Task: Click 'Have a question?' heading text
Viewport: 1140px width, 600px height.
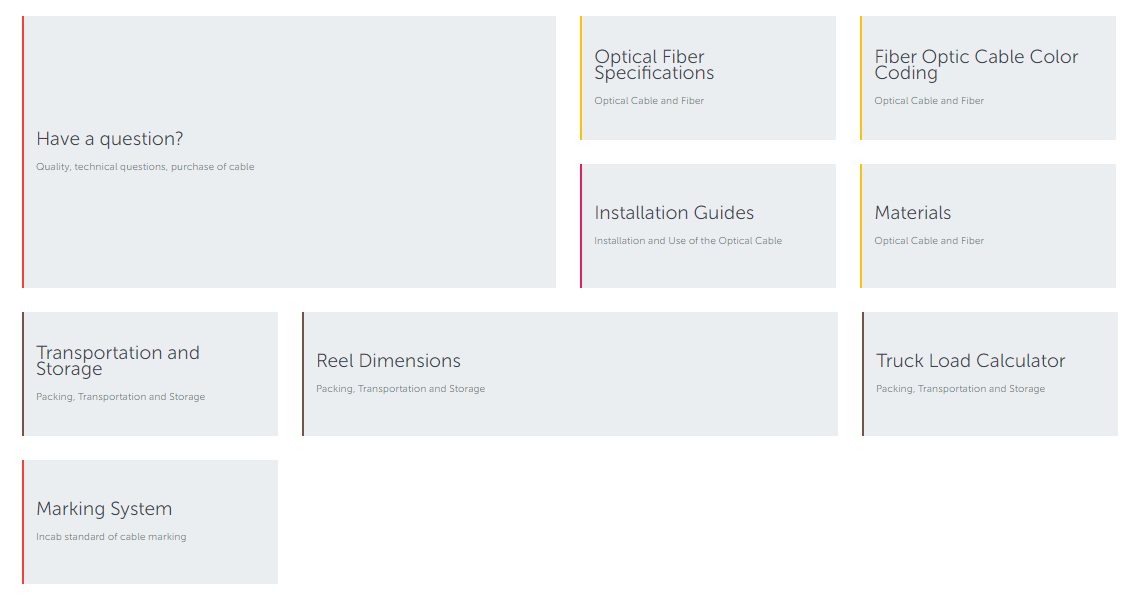Action: click(110, 139)
